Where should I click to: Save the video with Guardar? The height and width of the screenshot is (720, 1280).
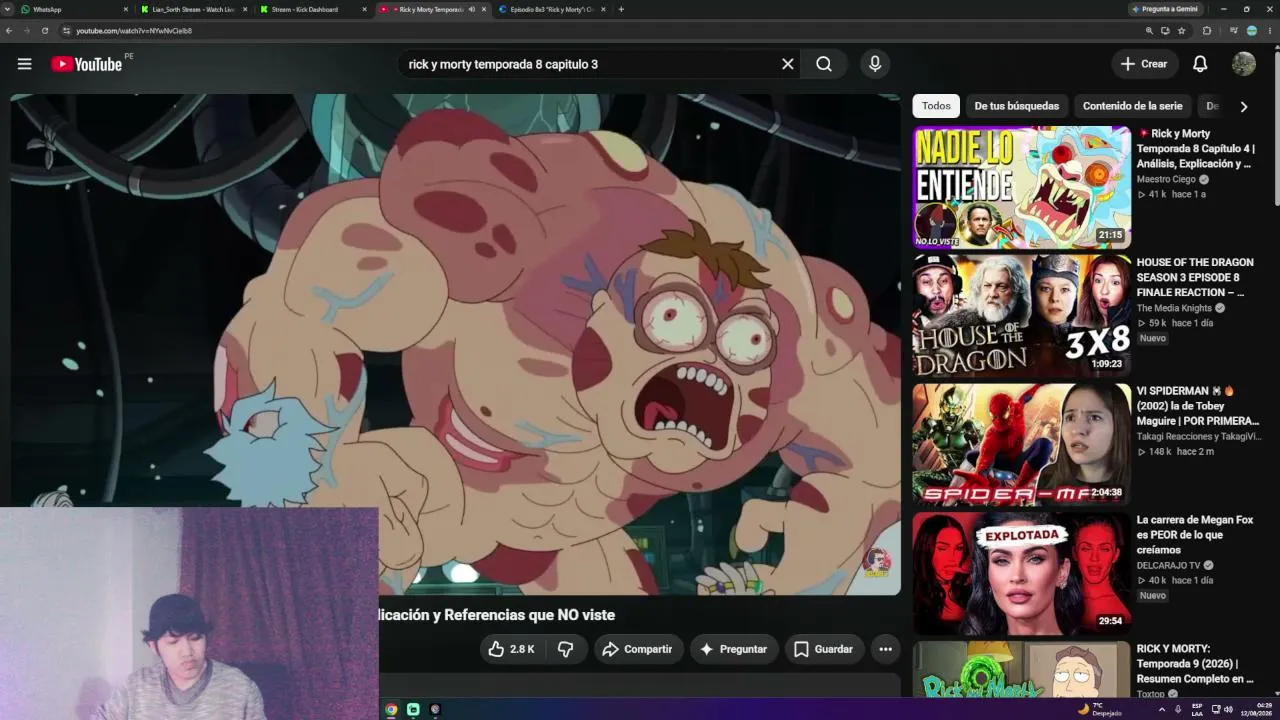[x=823, y=649]
